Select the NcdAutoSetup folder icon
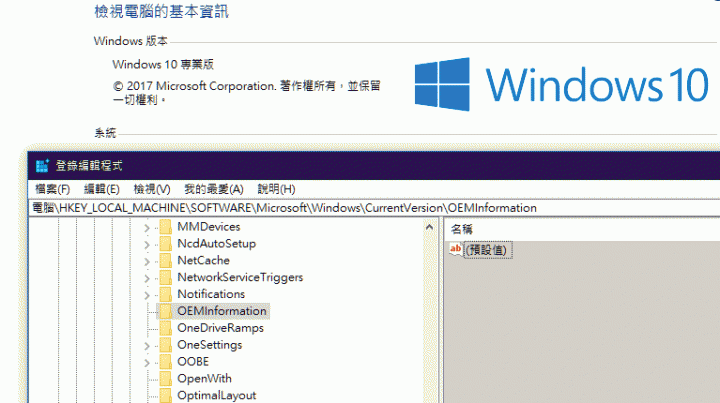 point(165,244)
